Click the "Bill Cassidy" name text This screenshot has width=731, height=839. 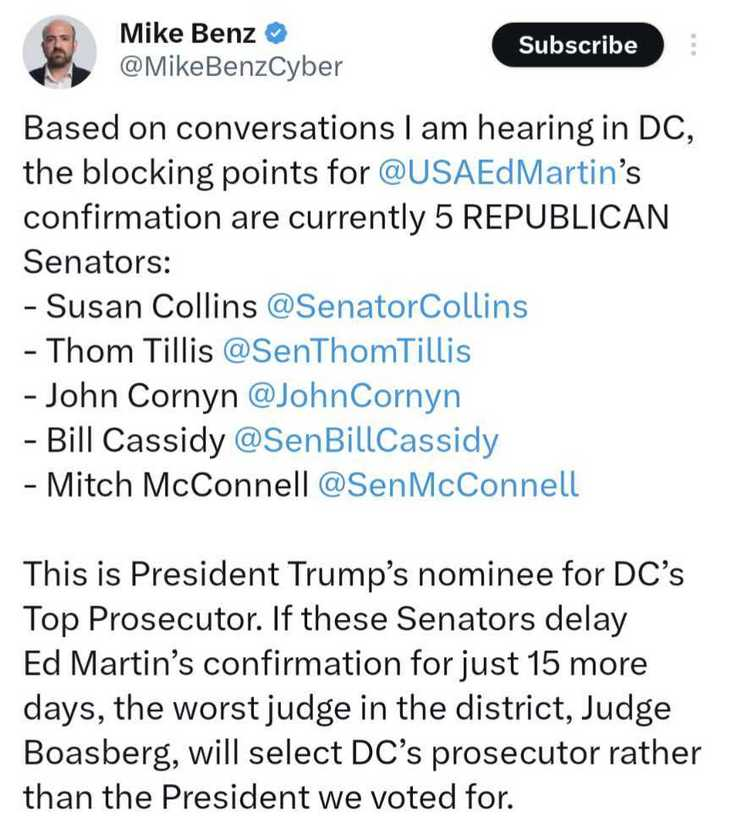point(136,440)
